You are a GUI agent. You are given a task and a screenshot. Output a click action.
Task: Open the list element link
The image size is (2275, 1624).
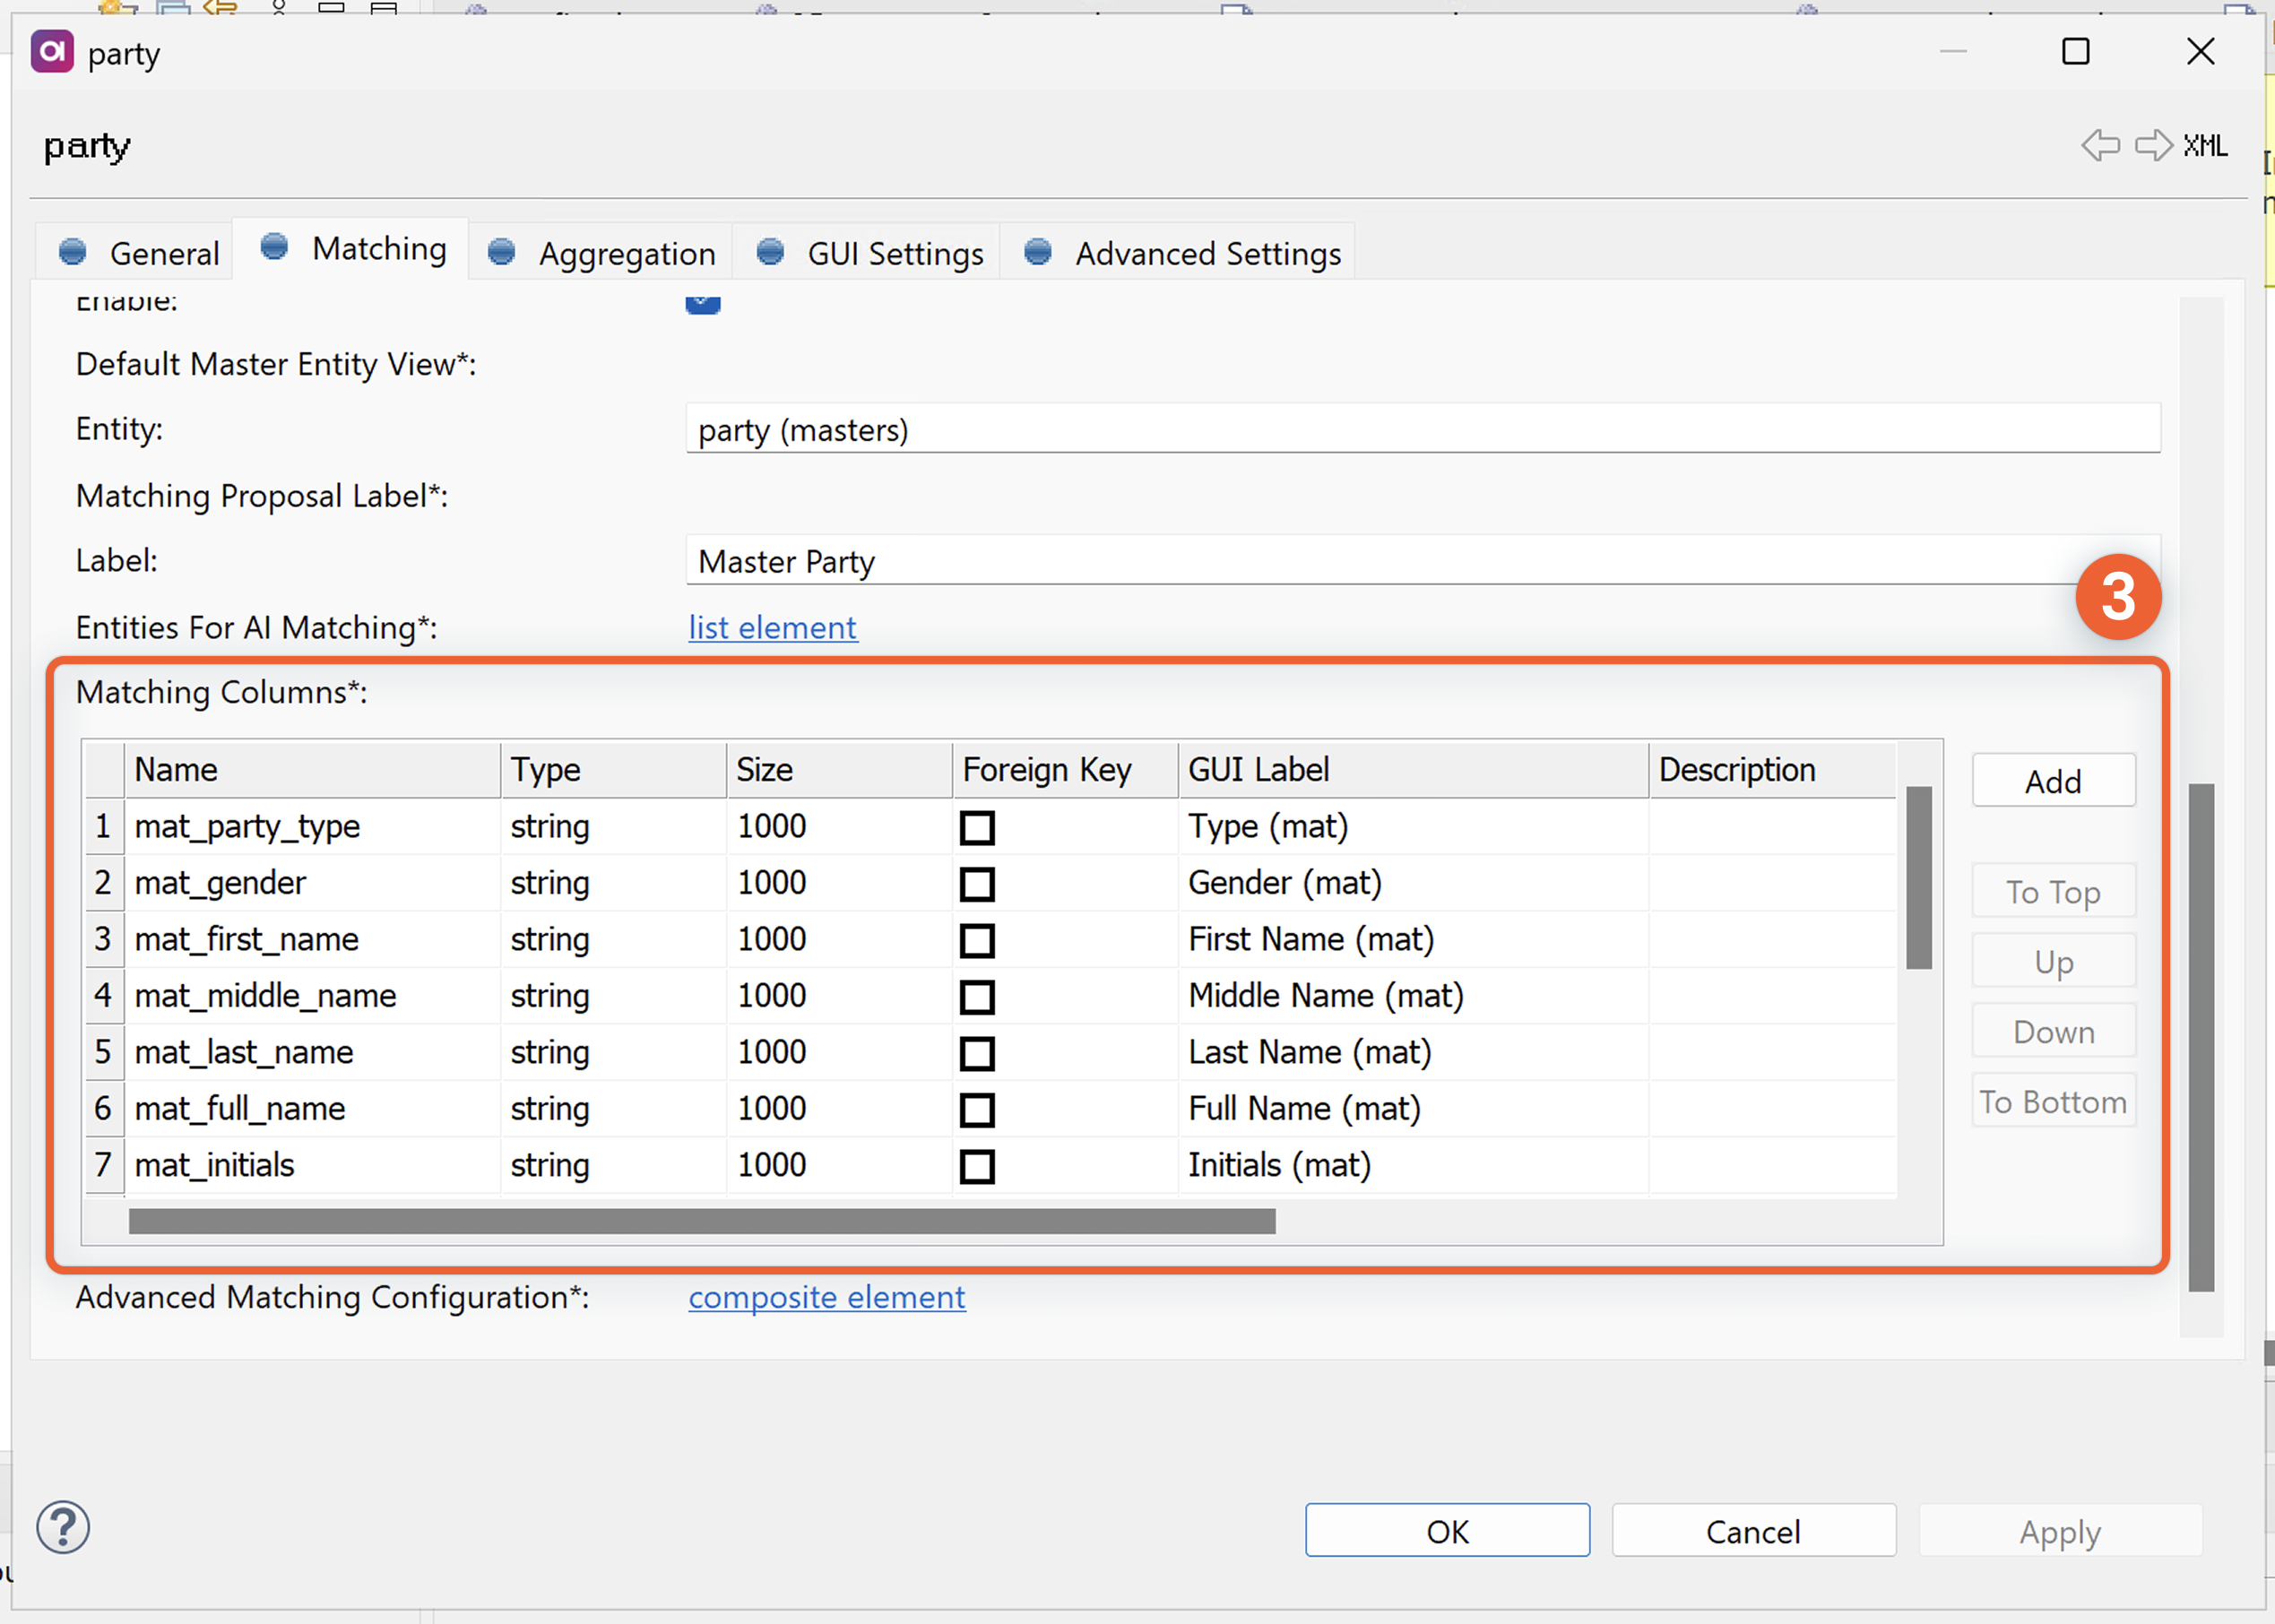point(772,627)
